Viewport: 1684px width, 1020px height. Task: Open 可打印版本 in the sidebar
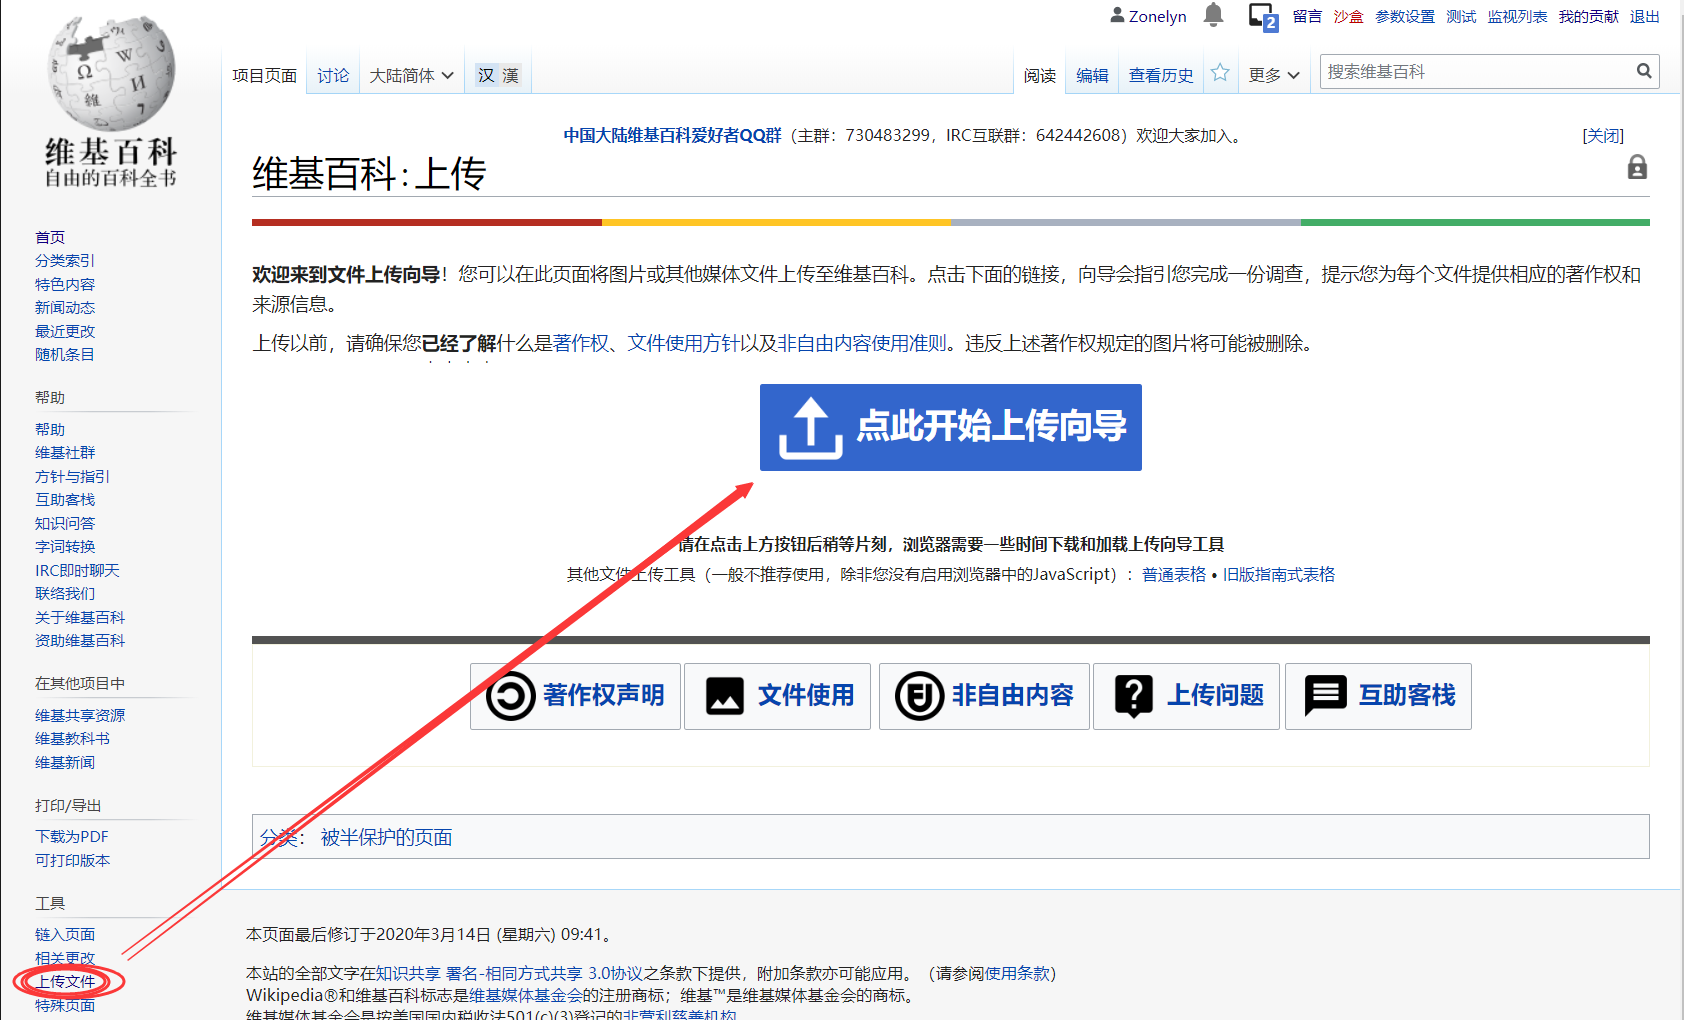[x=72, y=860]
